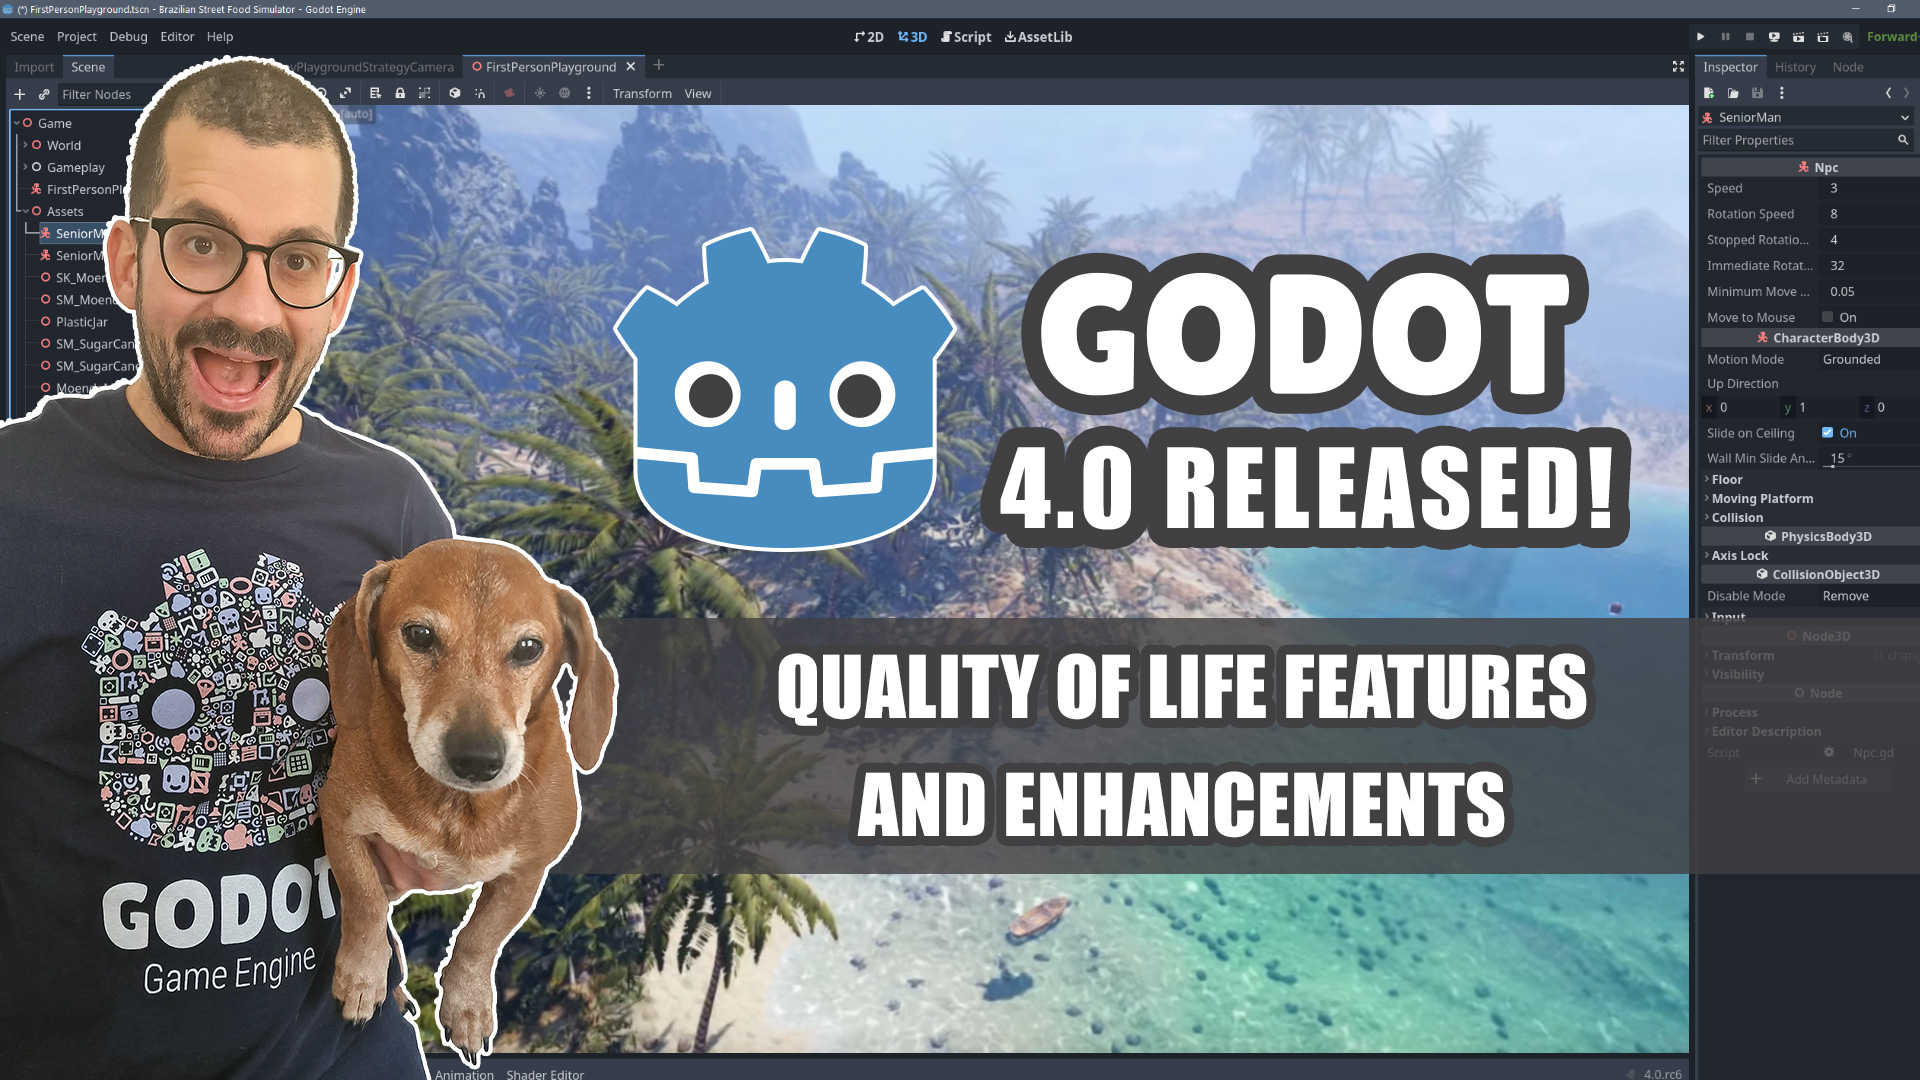Viewport: 1920px width, 1080px height.
Task: Run the project with the Play button
Action: 1701,37
